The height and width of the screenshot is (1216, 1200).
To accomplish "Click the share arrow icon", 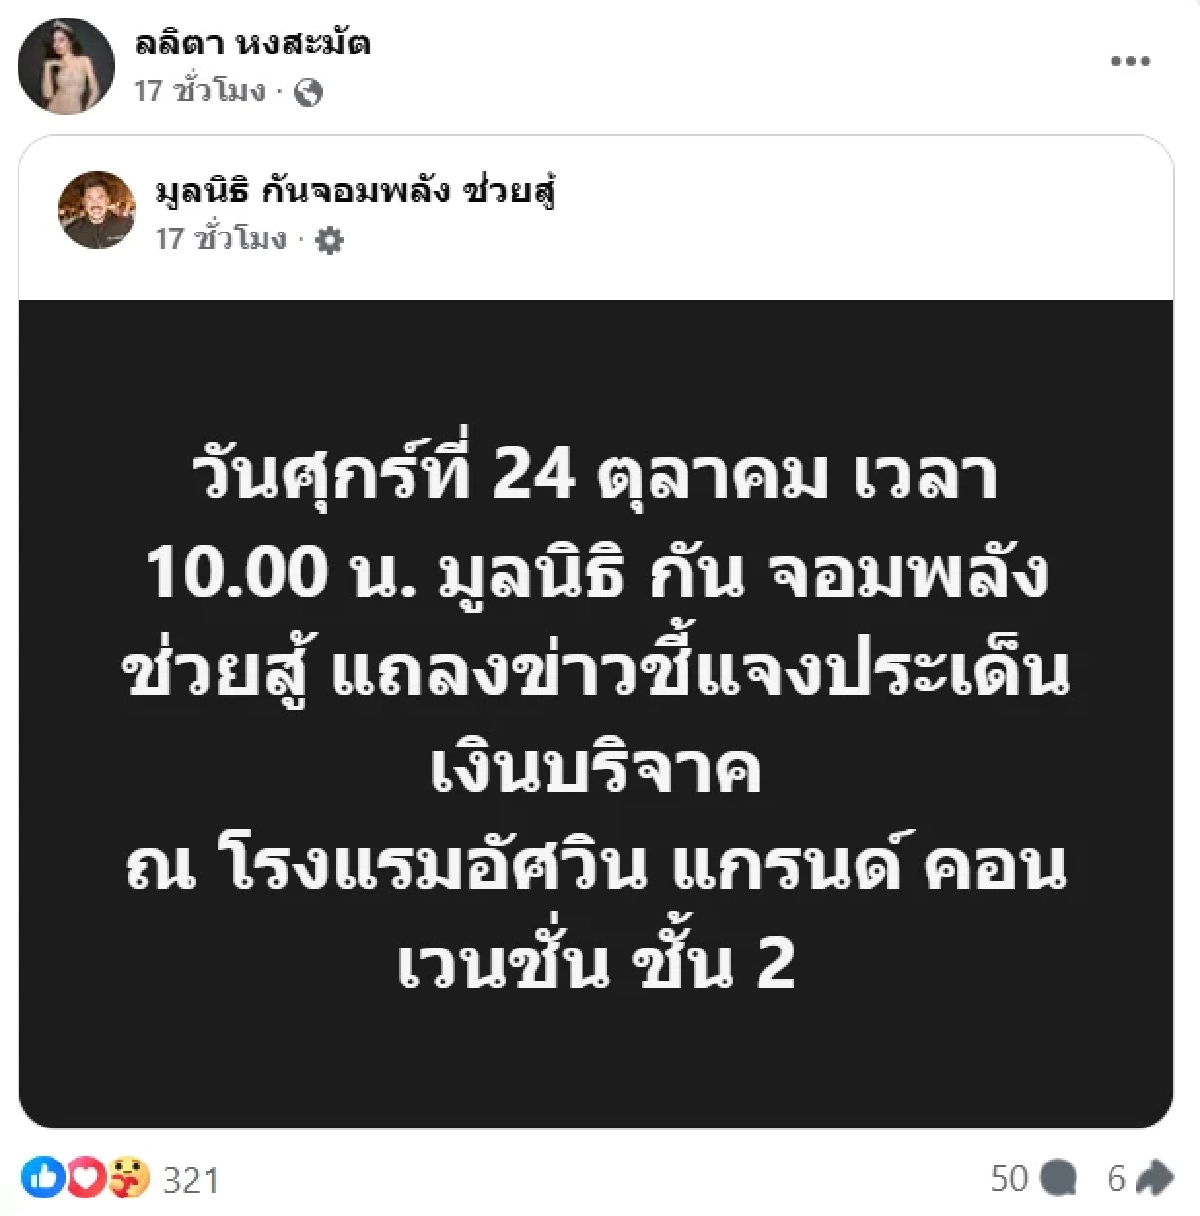I will click(x=1154, y=1178).
